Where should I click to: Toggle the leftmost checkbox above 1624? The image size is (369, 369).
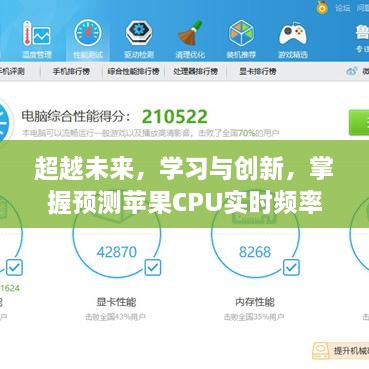point(14,267)
